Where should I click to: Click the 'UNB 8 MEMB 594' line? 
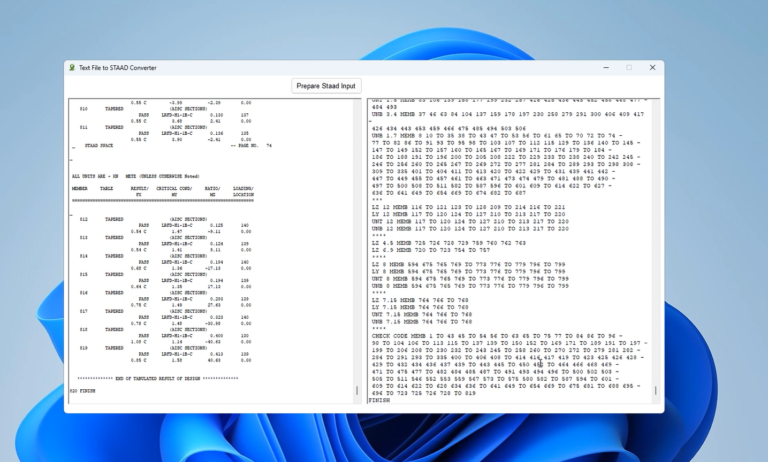(470, 286)
